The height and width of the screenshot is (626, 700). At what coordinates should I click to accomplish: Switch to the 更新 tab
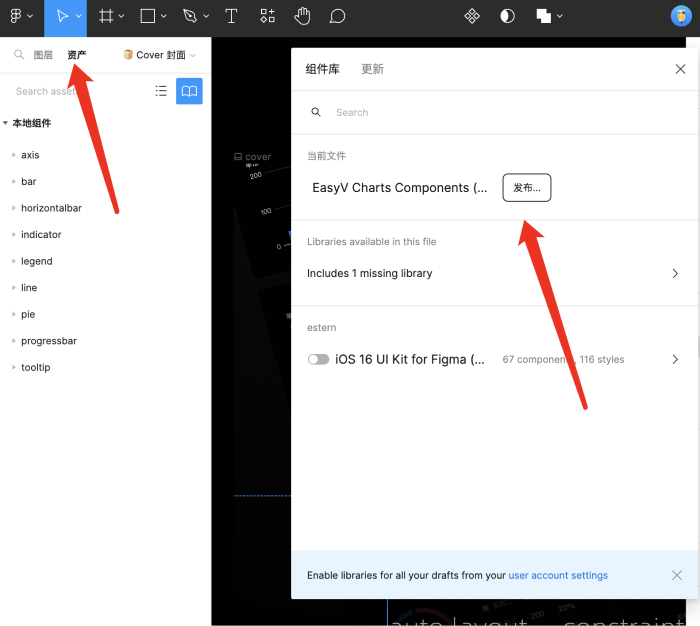click(372, 69)
